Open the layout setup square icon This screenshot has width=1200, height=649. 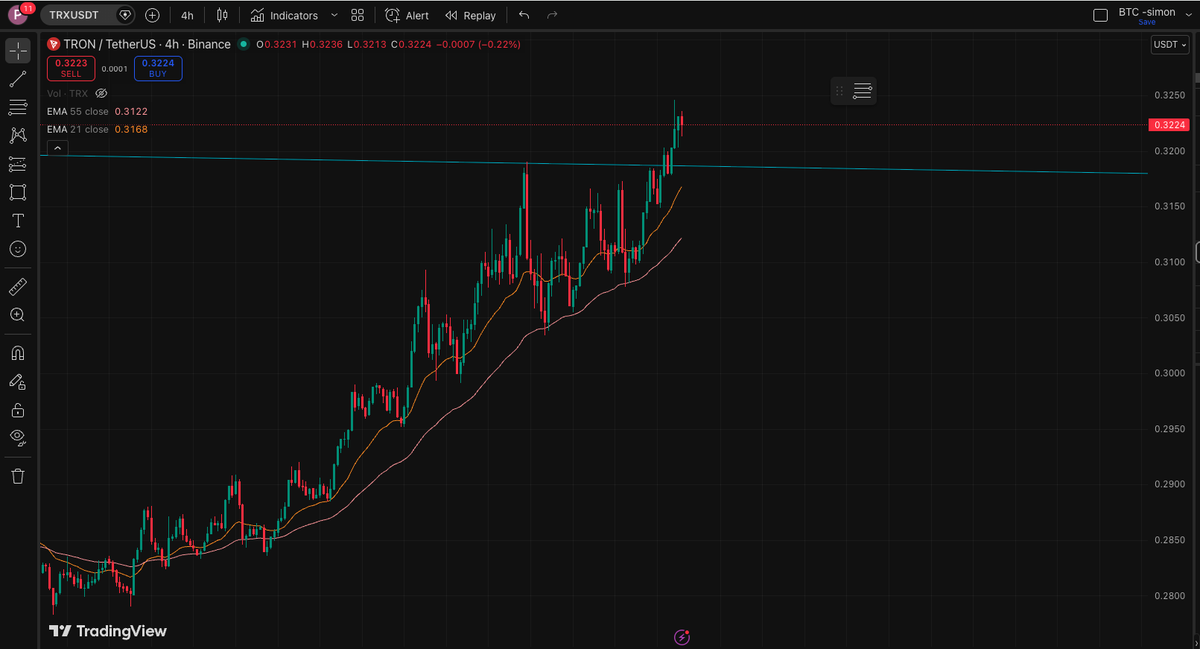tap(1101, 15)
